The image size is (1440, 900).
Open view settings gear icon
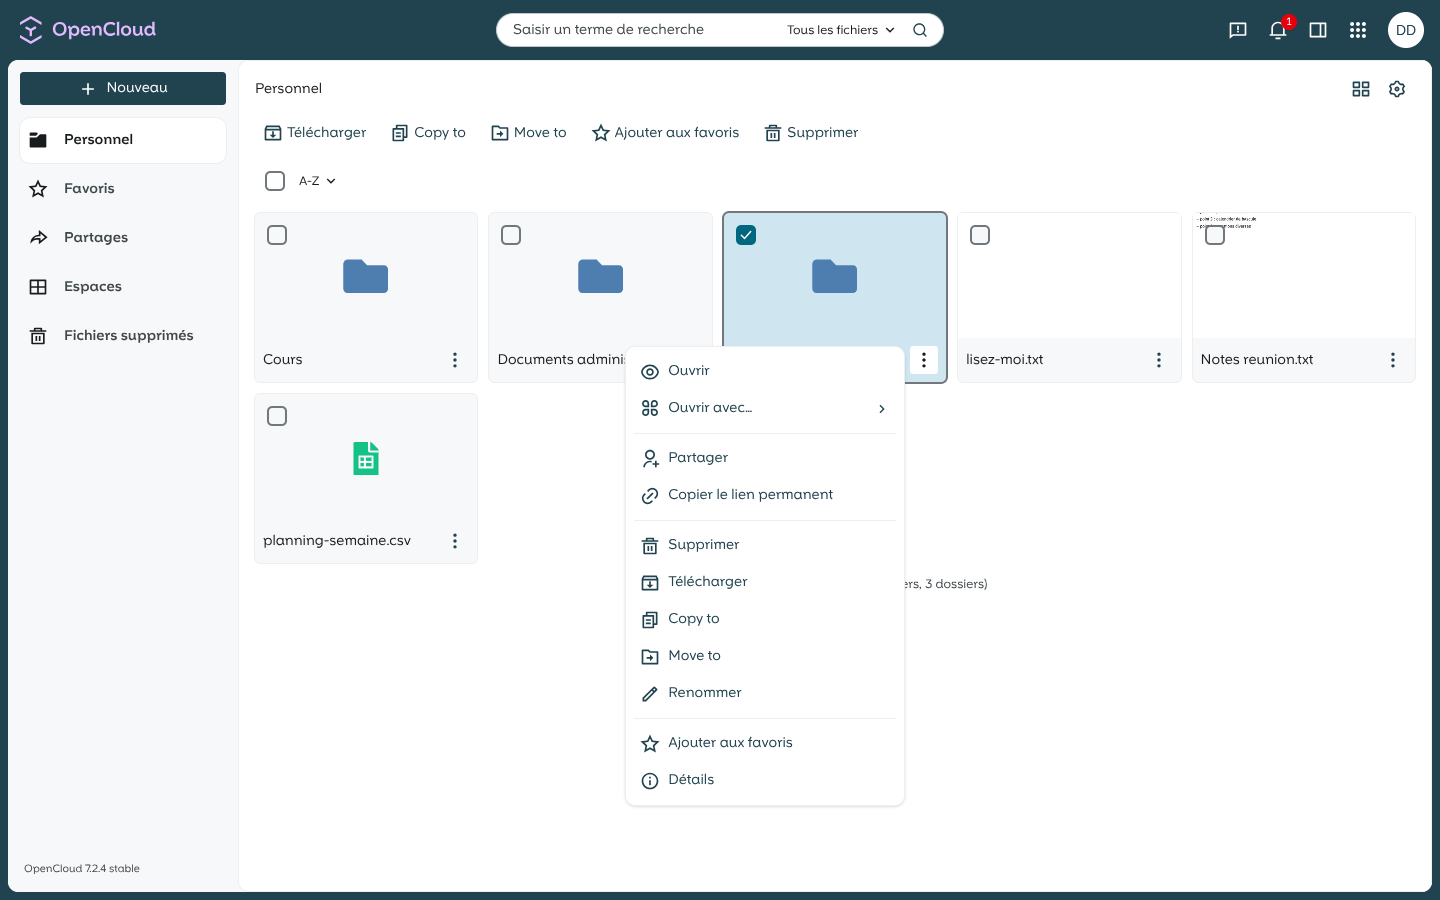[1397, 89]
